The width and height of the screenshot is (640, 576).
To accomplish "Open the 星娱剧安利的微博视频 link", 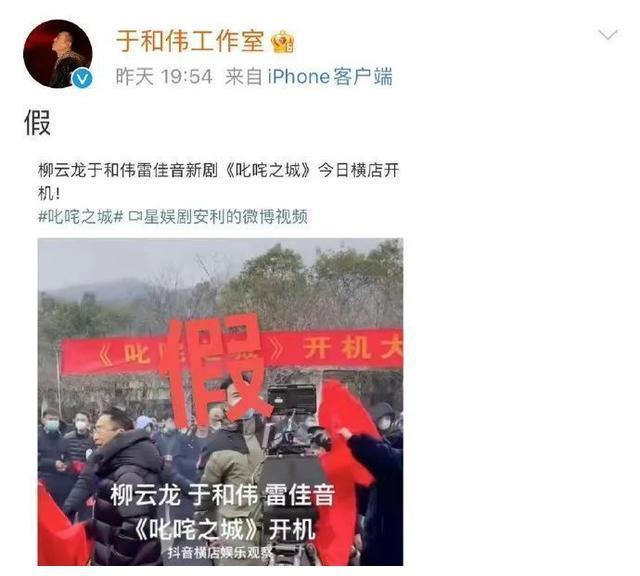I will click(226, 216).
